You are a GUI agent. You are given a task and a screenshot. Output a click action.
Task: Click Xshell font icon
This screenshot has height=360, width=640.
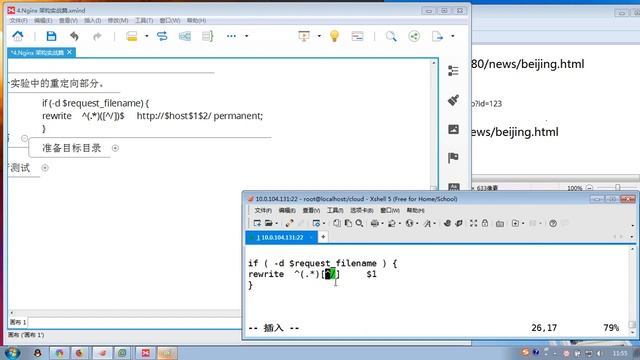(x=427, y=223)
